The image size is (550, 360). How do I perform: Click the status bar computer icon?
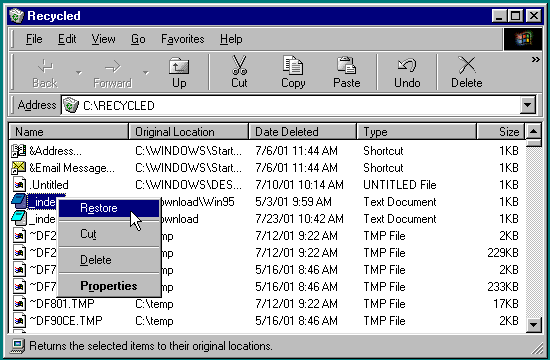click(18, 346)
